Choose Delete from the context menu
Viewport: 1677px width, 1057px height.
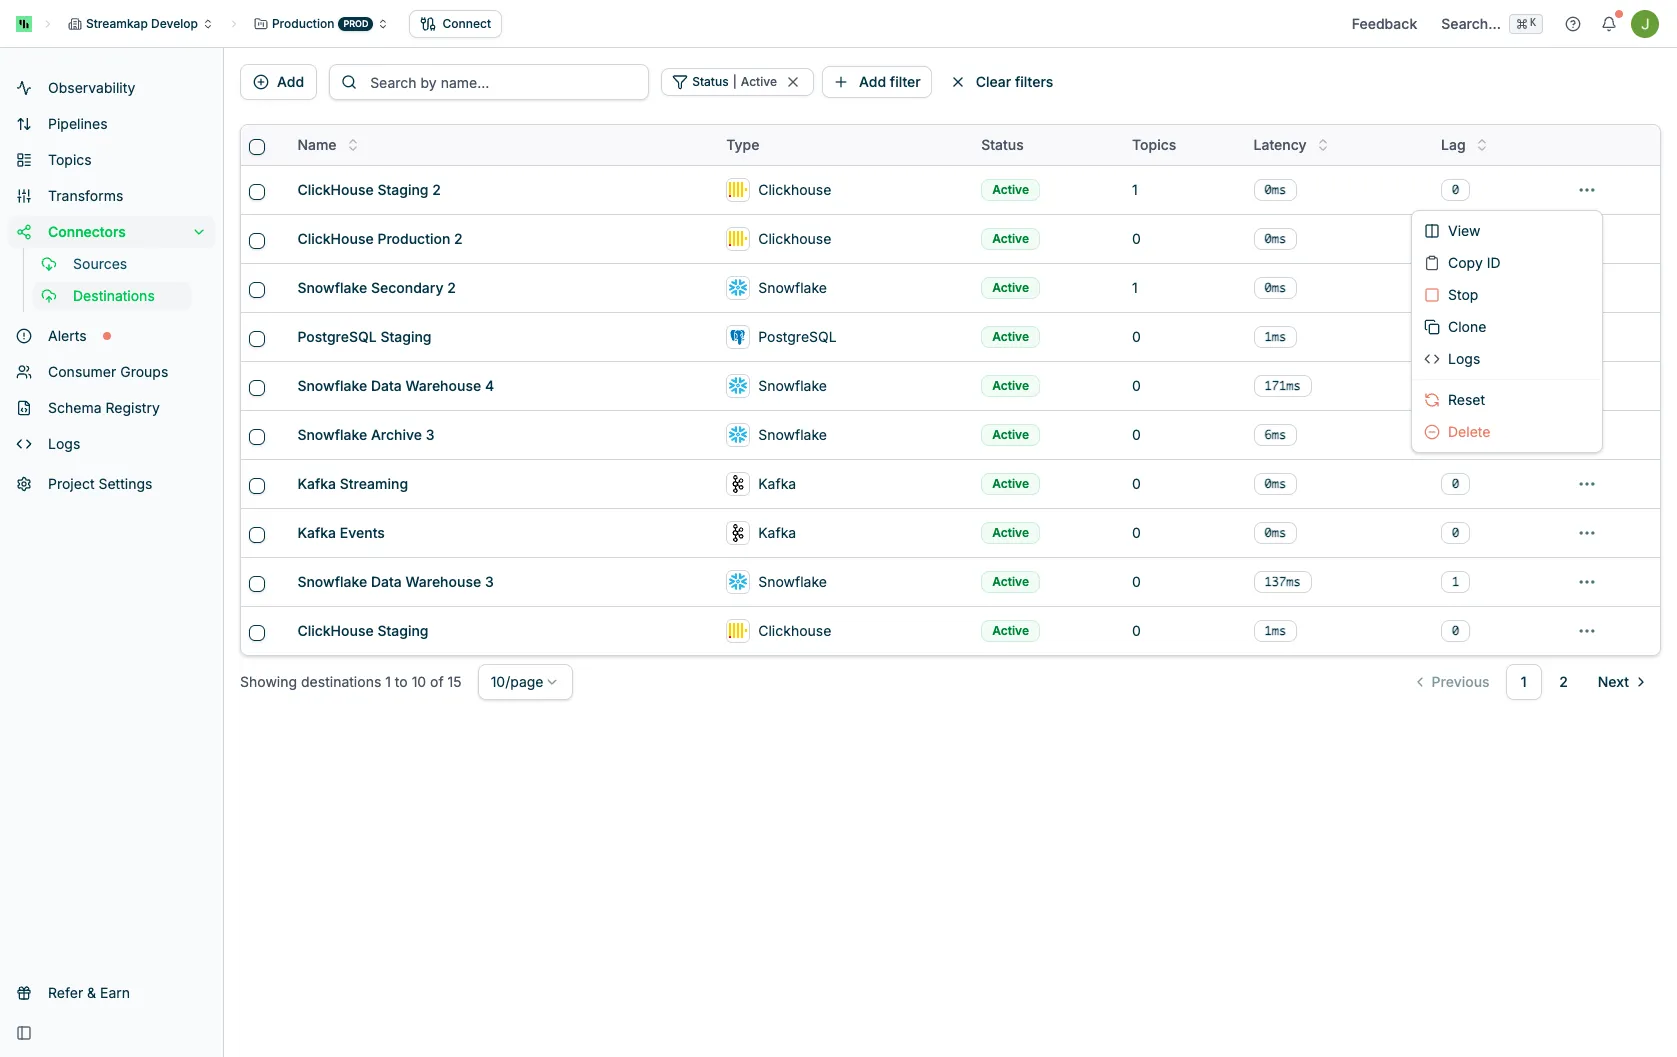point(1507,432)
